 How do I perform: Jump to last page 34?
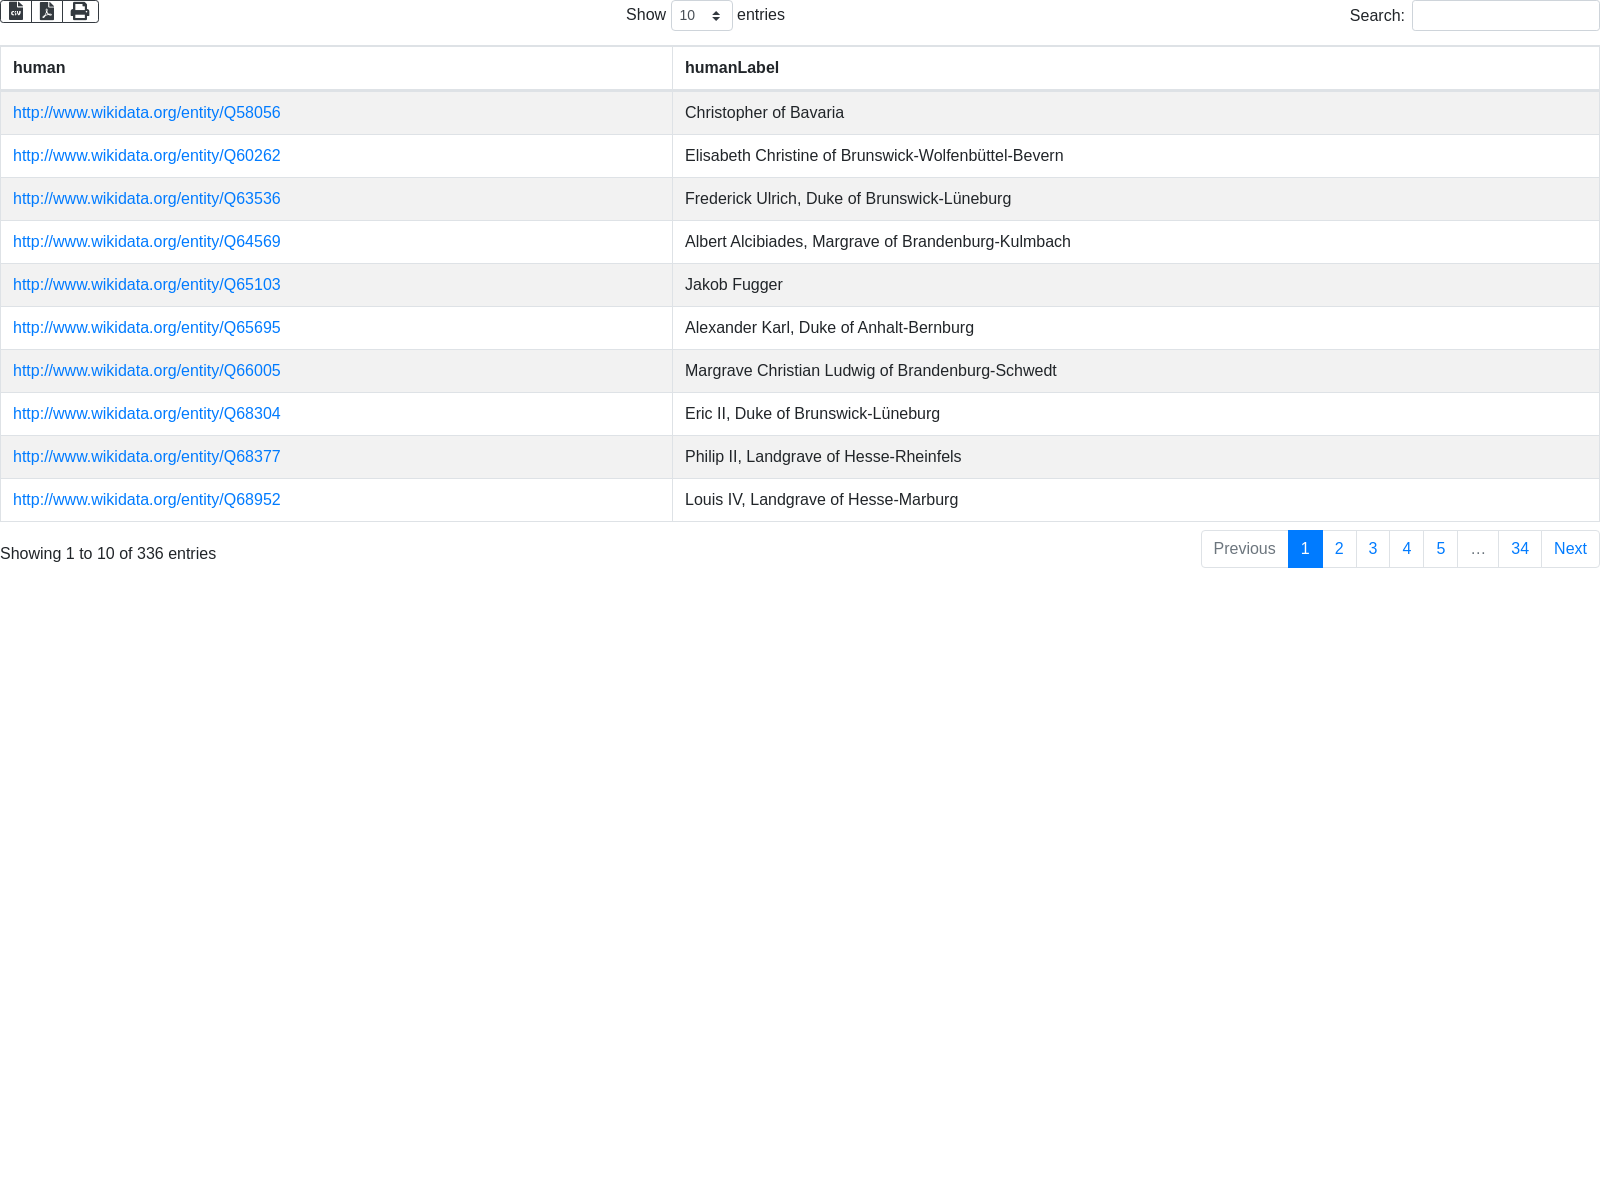point(1520,549)
